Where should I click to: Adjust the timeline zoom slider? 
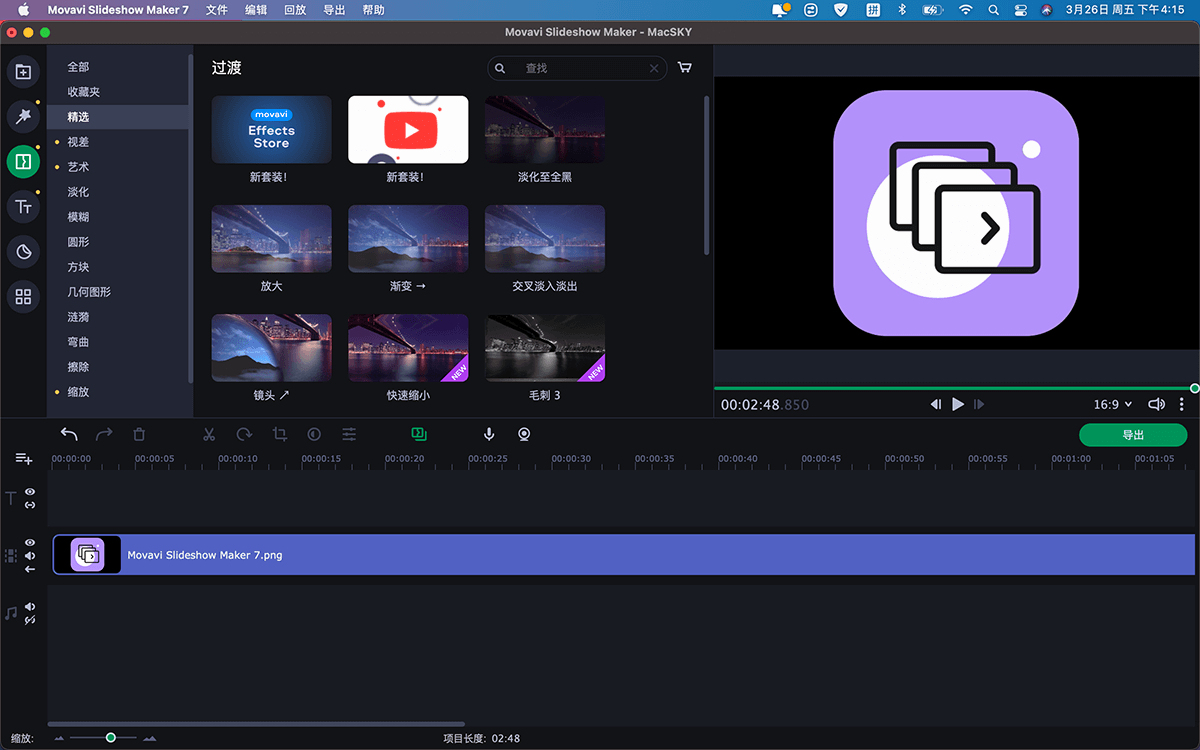pos(110,738)
